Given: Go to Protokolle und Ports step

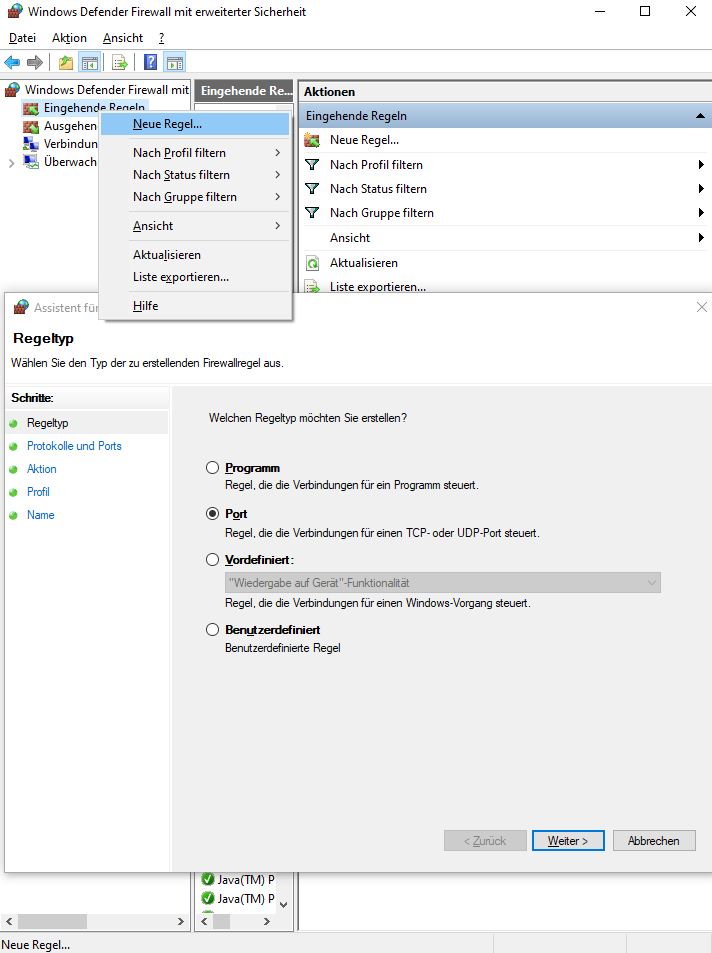Looking at the screenshot, I should 74,446.
